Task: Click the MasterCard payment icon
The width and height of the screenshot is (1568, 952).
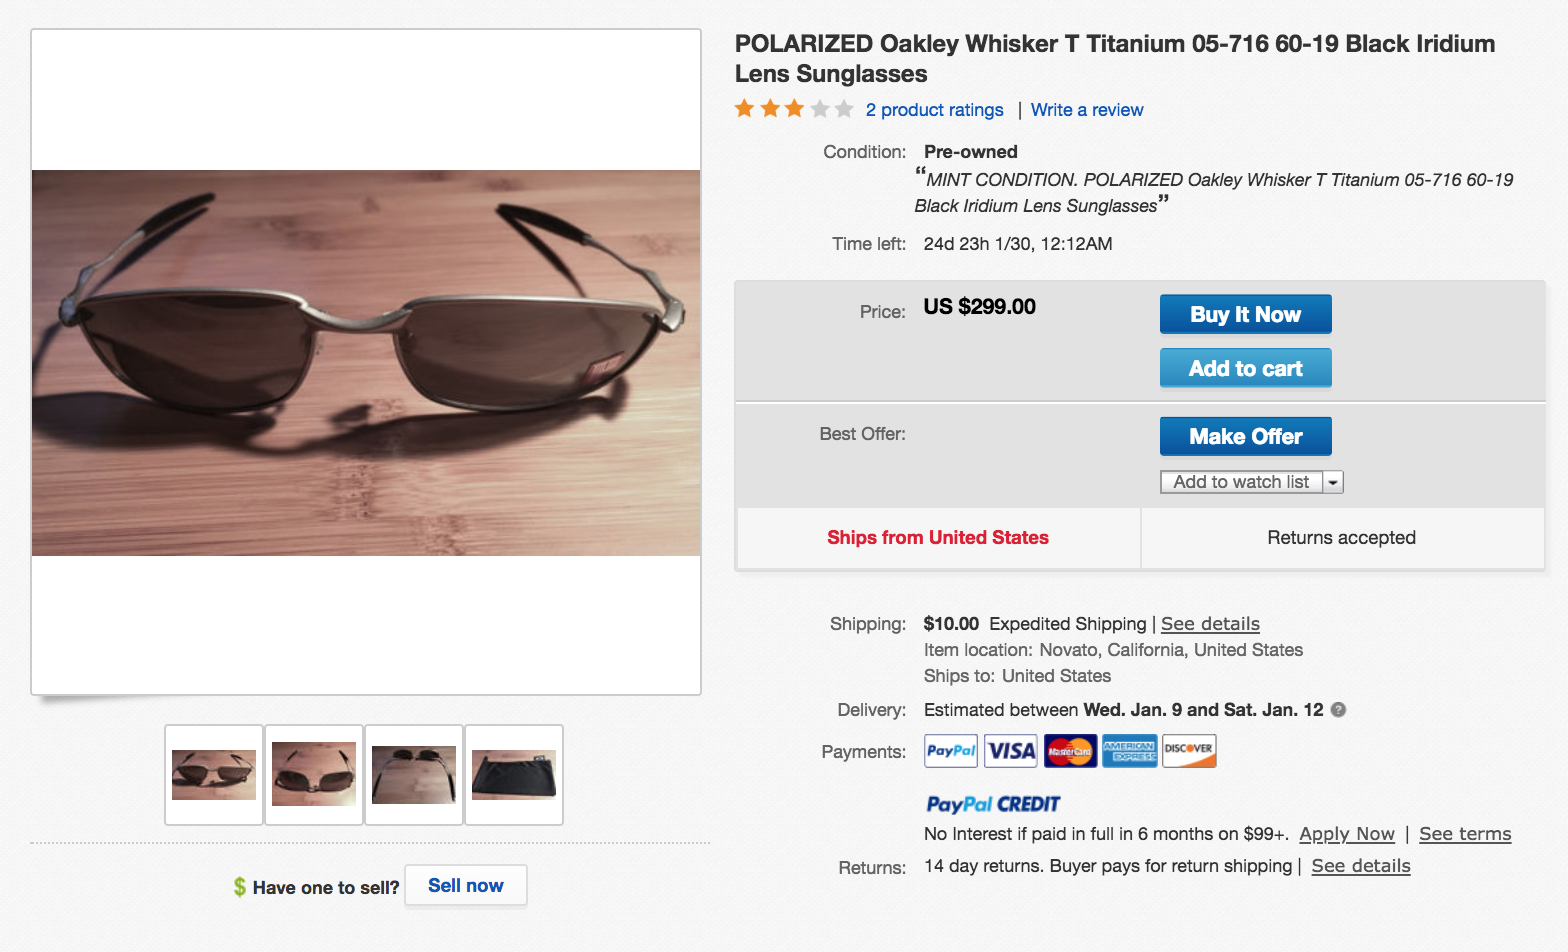Action: tap(1070, 751)
